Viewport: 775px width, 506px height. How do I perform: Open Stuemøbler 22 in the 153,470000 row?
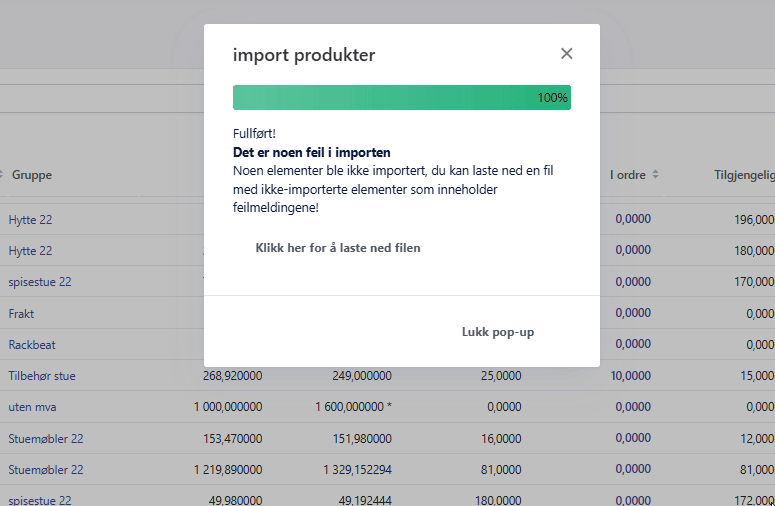point(46,438)
